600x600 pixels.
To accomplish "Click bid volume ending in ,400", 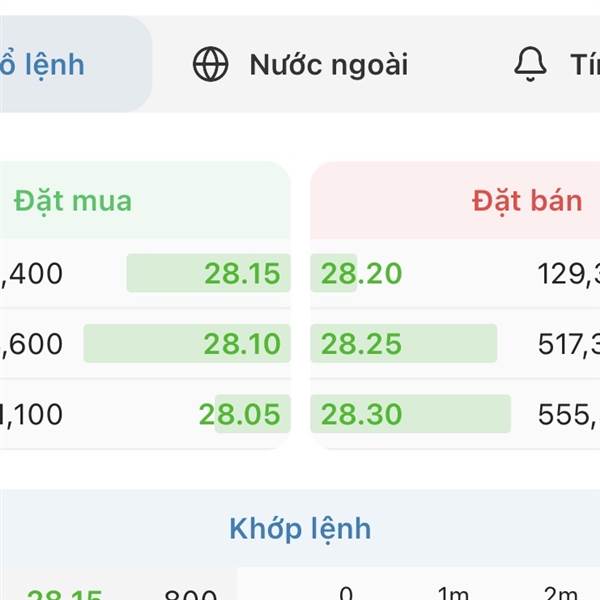I will [x=32, y=273].
